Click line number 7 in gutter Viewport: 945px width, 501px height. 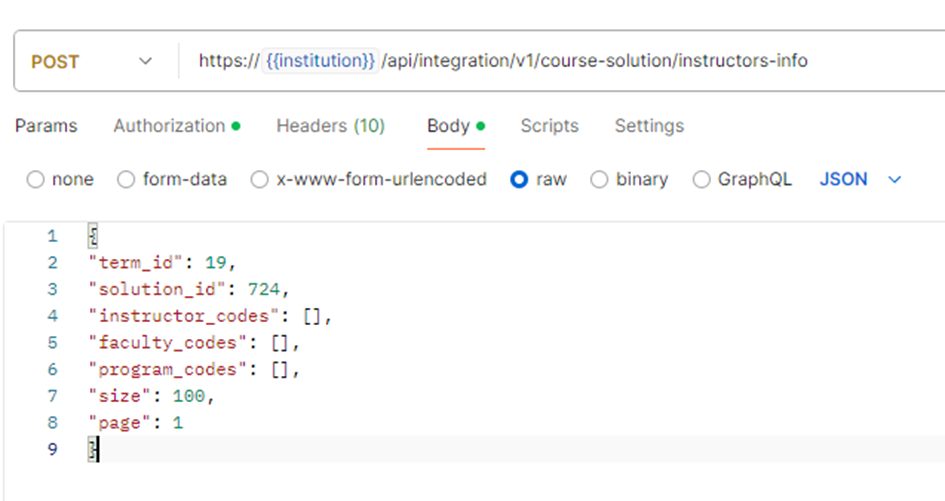point(52,396)
